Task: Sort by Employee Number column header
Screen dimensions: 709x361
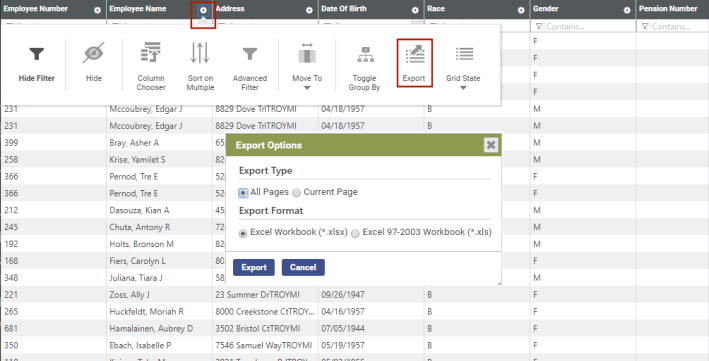Action: [x=36, y=9]
